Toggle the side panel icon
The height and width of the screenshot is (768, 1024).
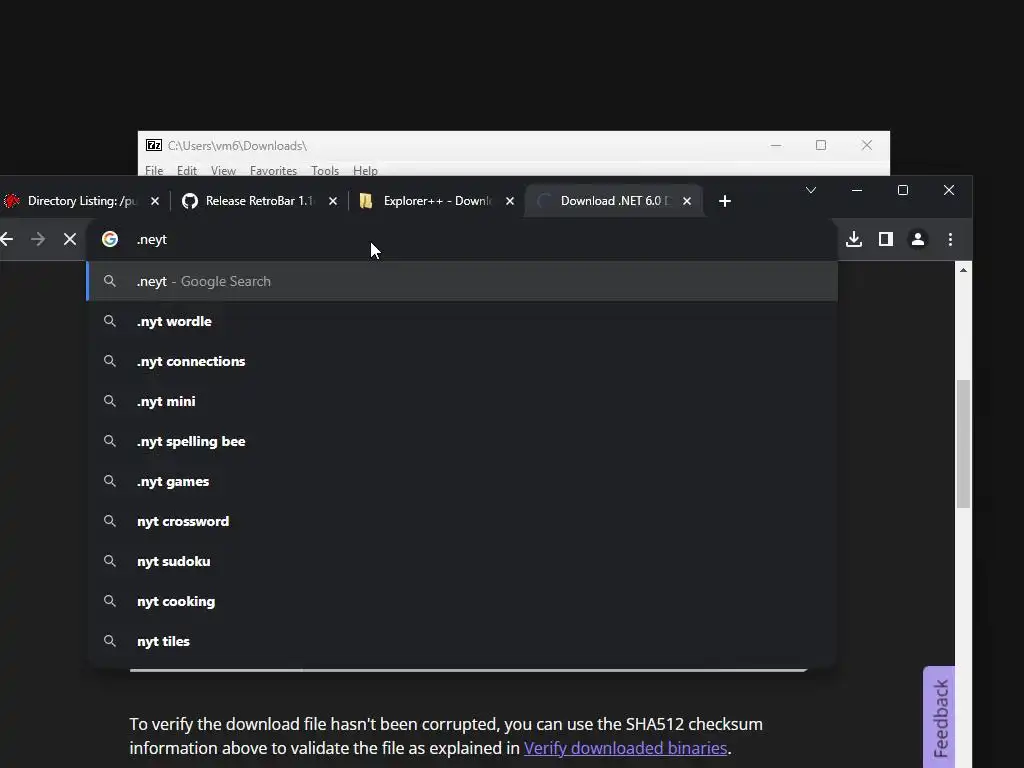click(886, 239)
